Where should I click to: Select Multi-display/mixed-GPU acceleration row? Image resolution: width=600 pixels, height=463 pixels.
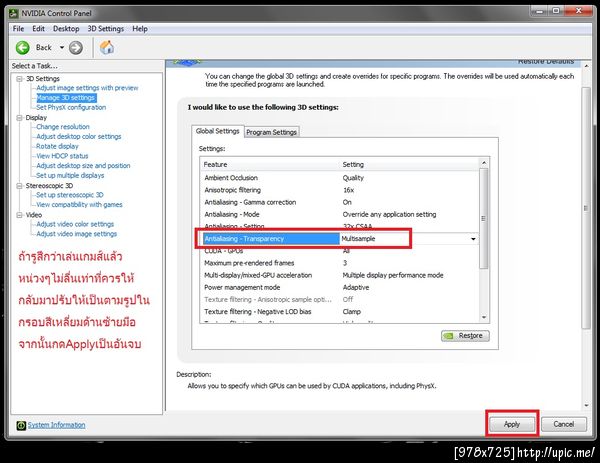pos(340,276)
